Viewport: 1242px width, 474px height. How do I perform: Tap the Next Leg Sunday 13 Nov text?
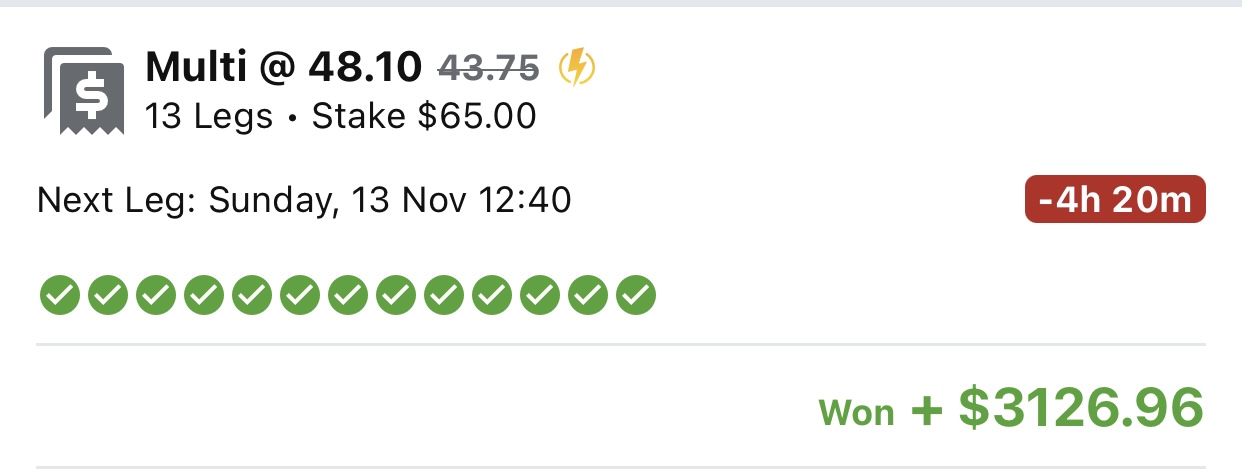click(304, 200)
